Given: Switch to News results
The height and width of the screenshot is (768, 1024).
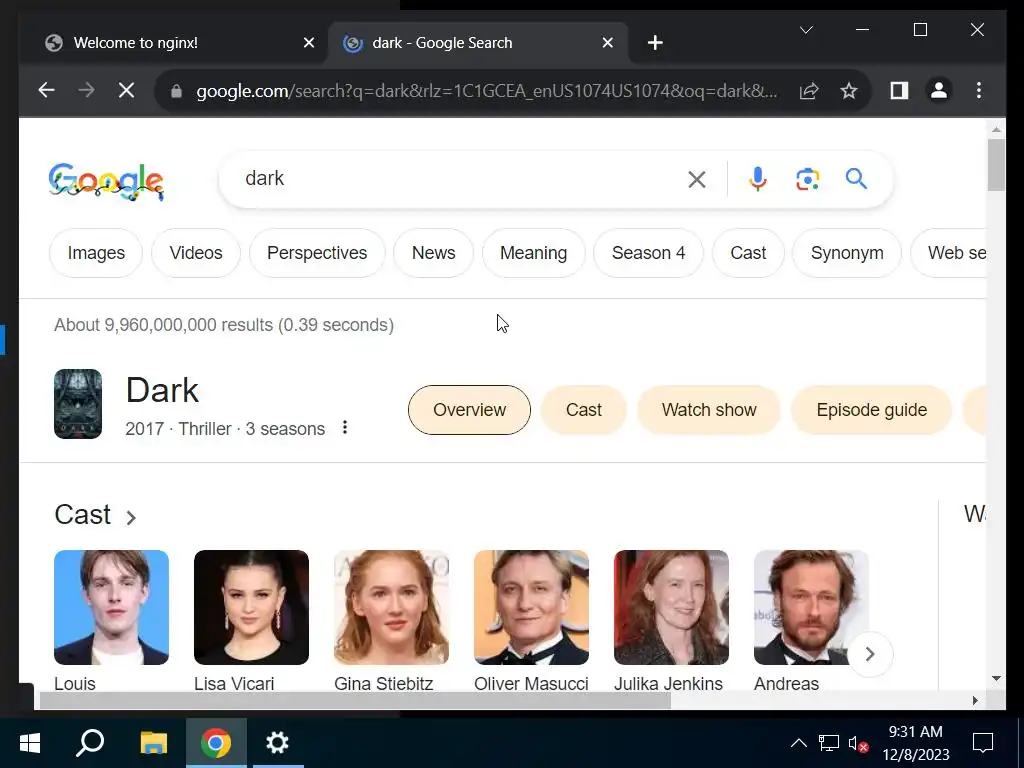Looking at the screenshot, I should coord(434,253).
